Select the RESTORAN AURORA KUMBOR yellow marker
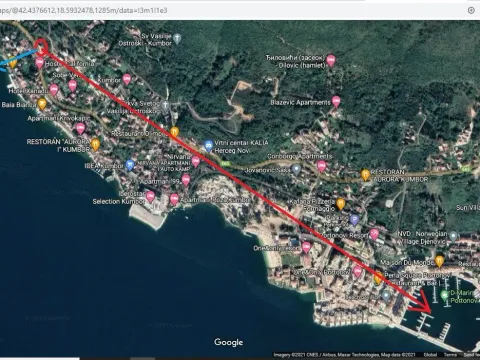Screen dimensions: 480x360 point(365,175)
